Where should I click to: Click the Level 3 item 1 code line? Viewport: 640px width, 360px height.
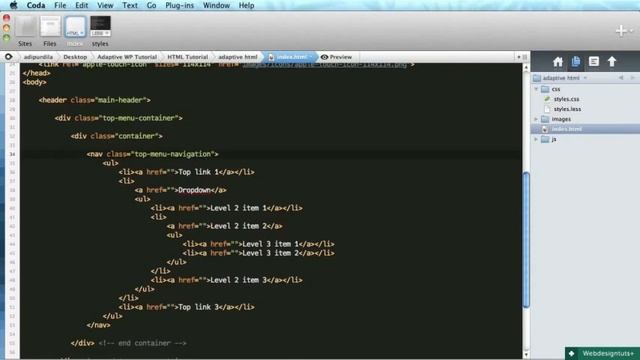259,244
